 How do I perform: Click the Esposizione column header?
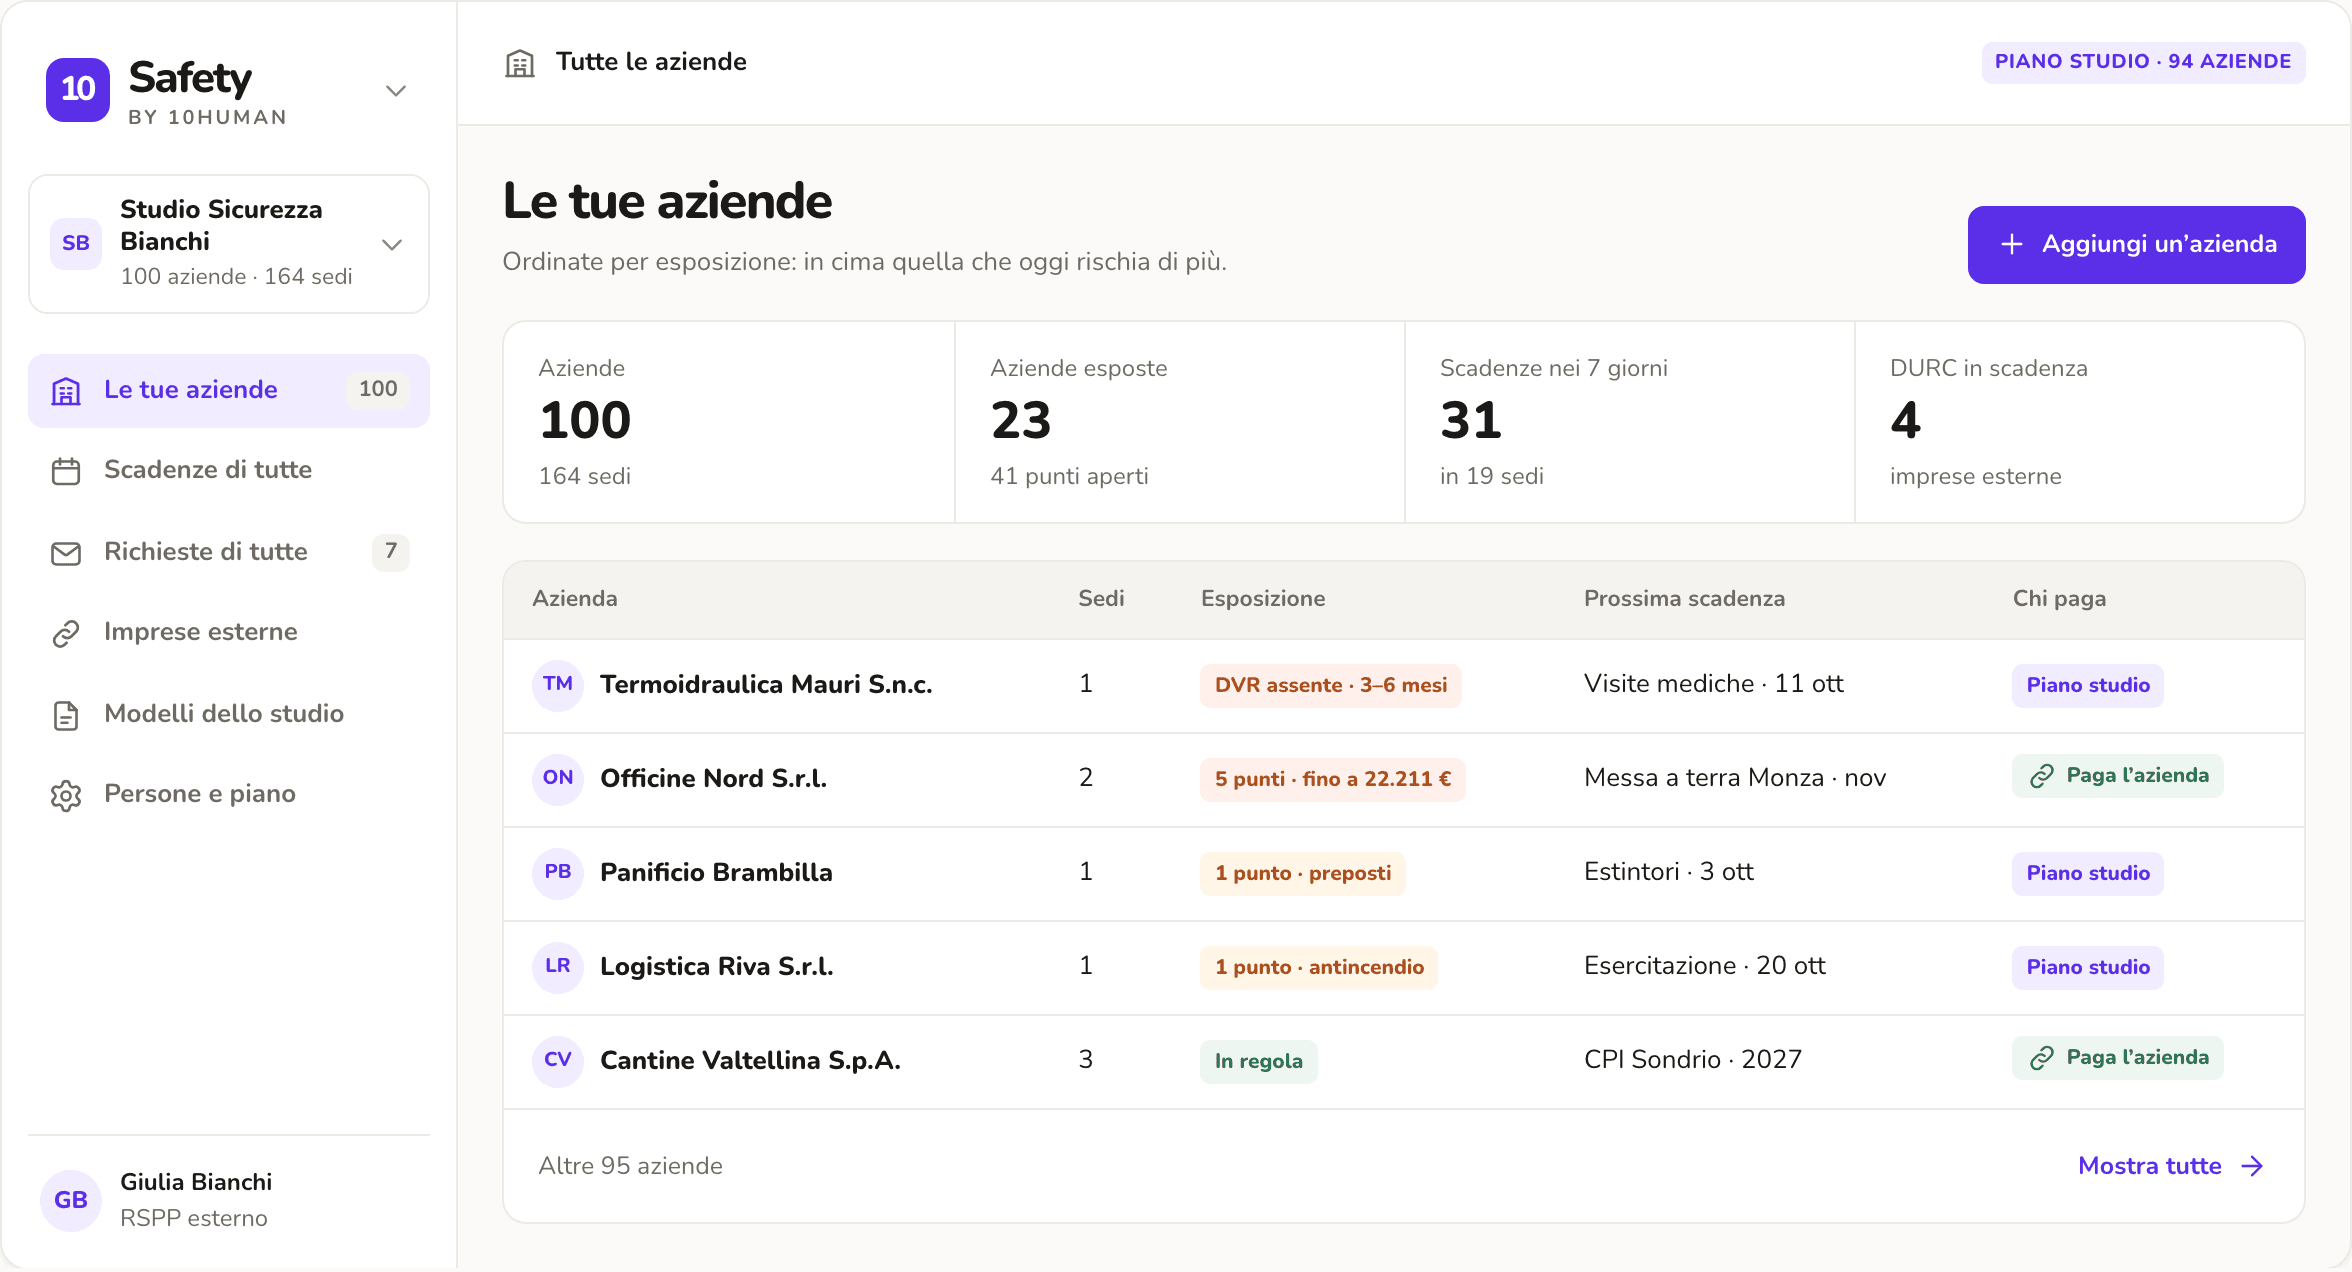[1263, 599]
